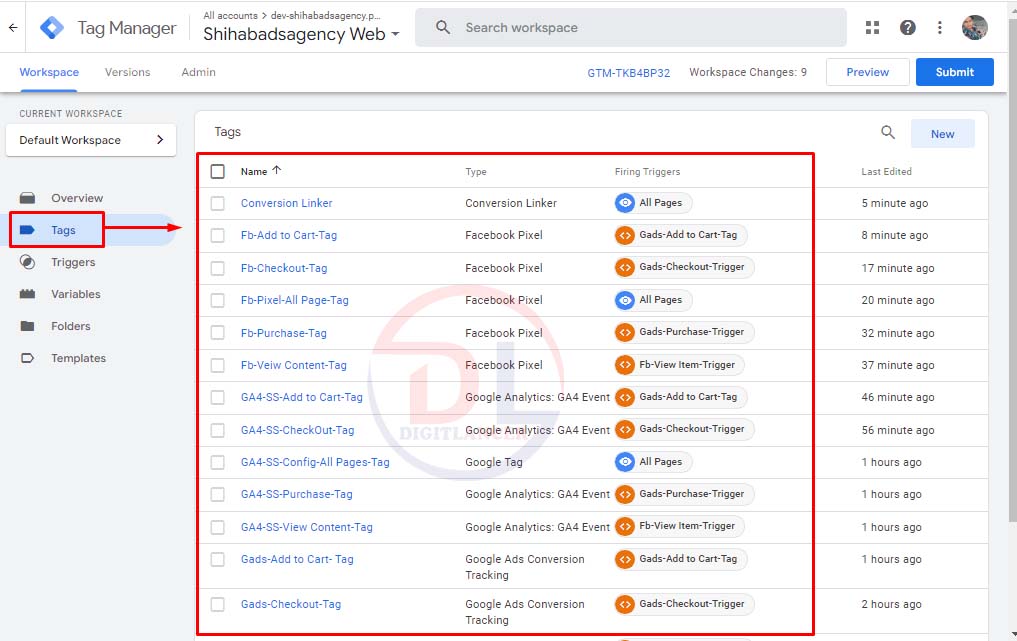Image resolution: width=1017 pixels, height=641 pixels.
Task: Open Triggers in the sidebar
Action: click(x=73, y=262)
